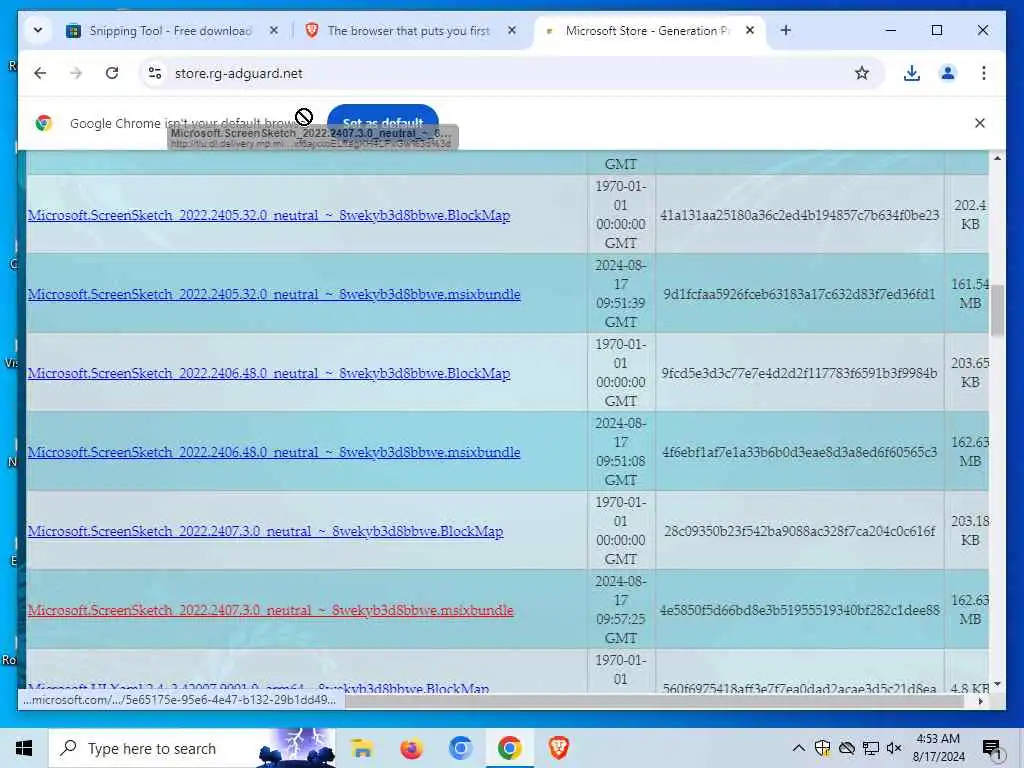Select Google Chrome taskbar icon
Viewport: 1024px width, 768px height.
[509, 748]
